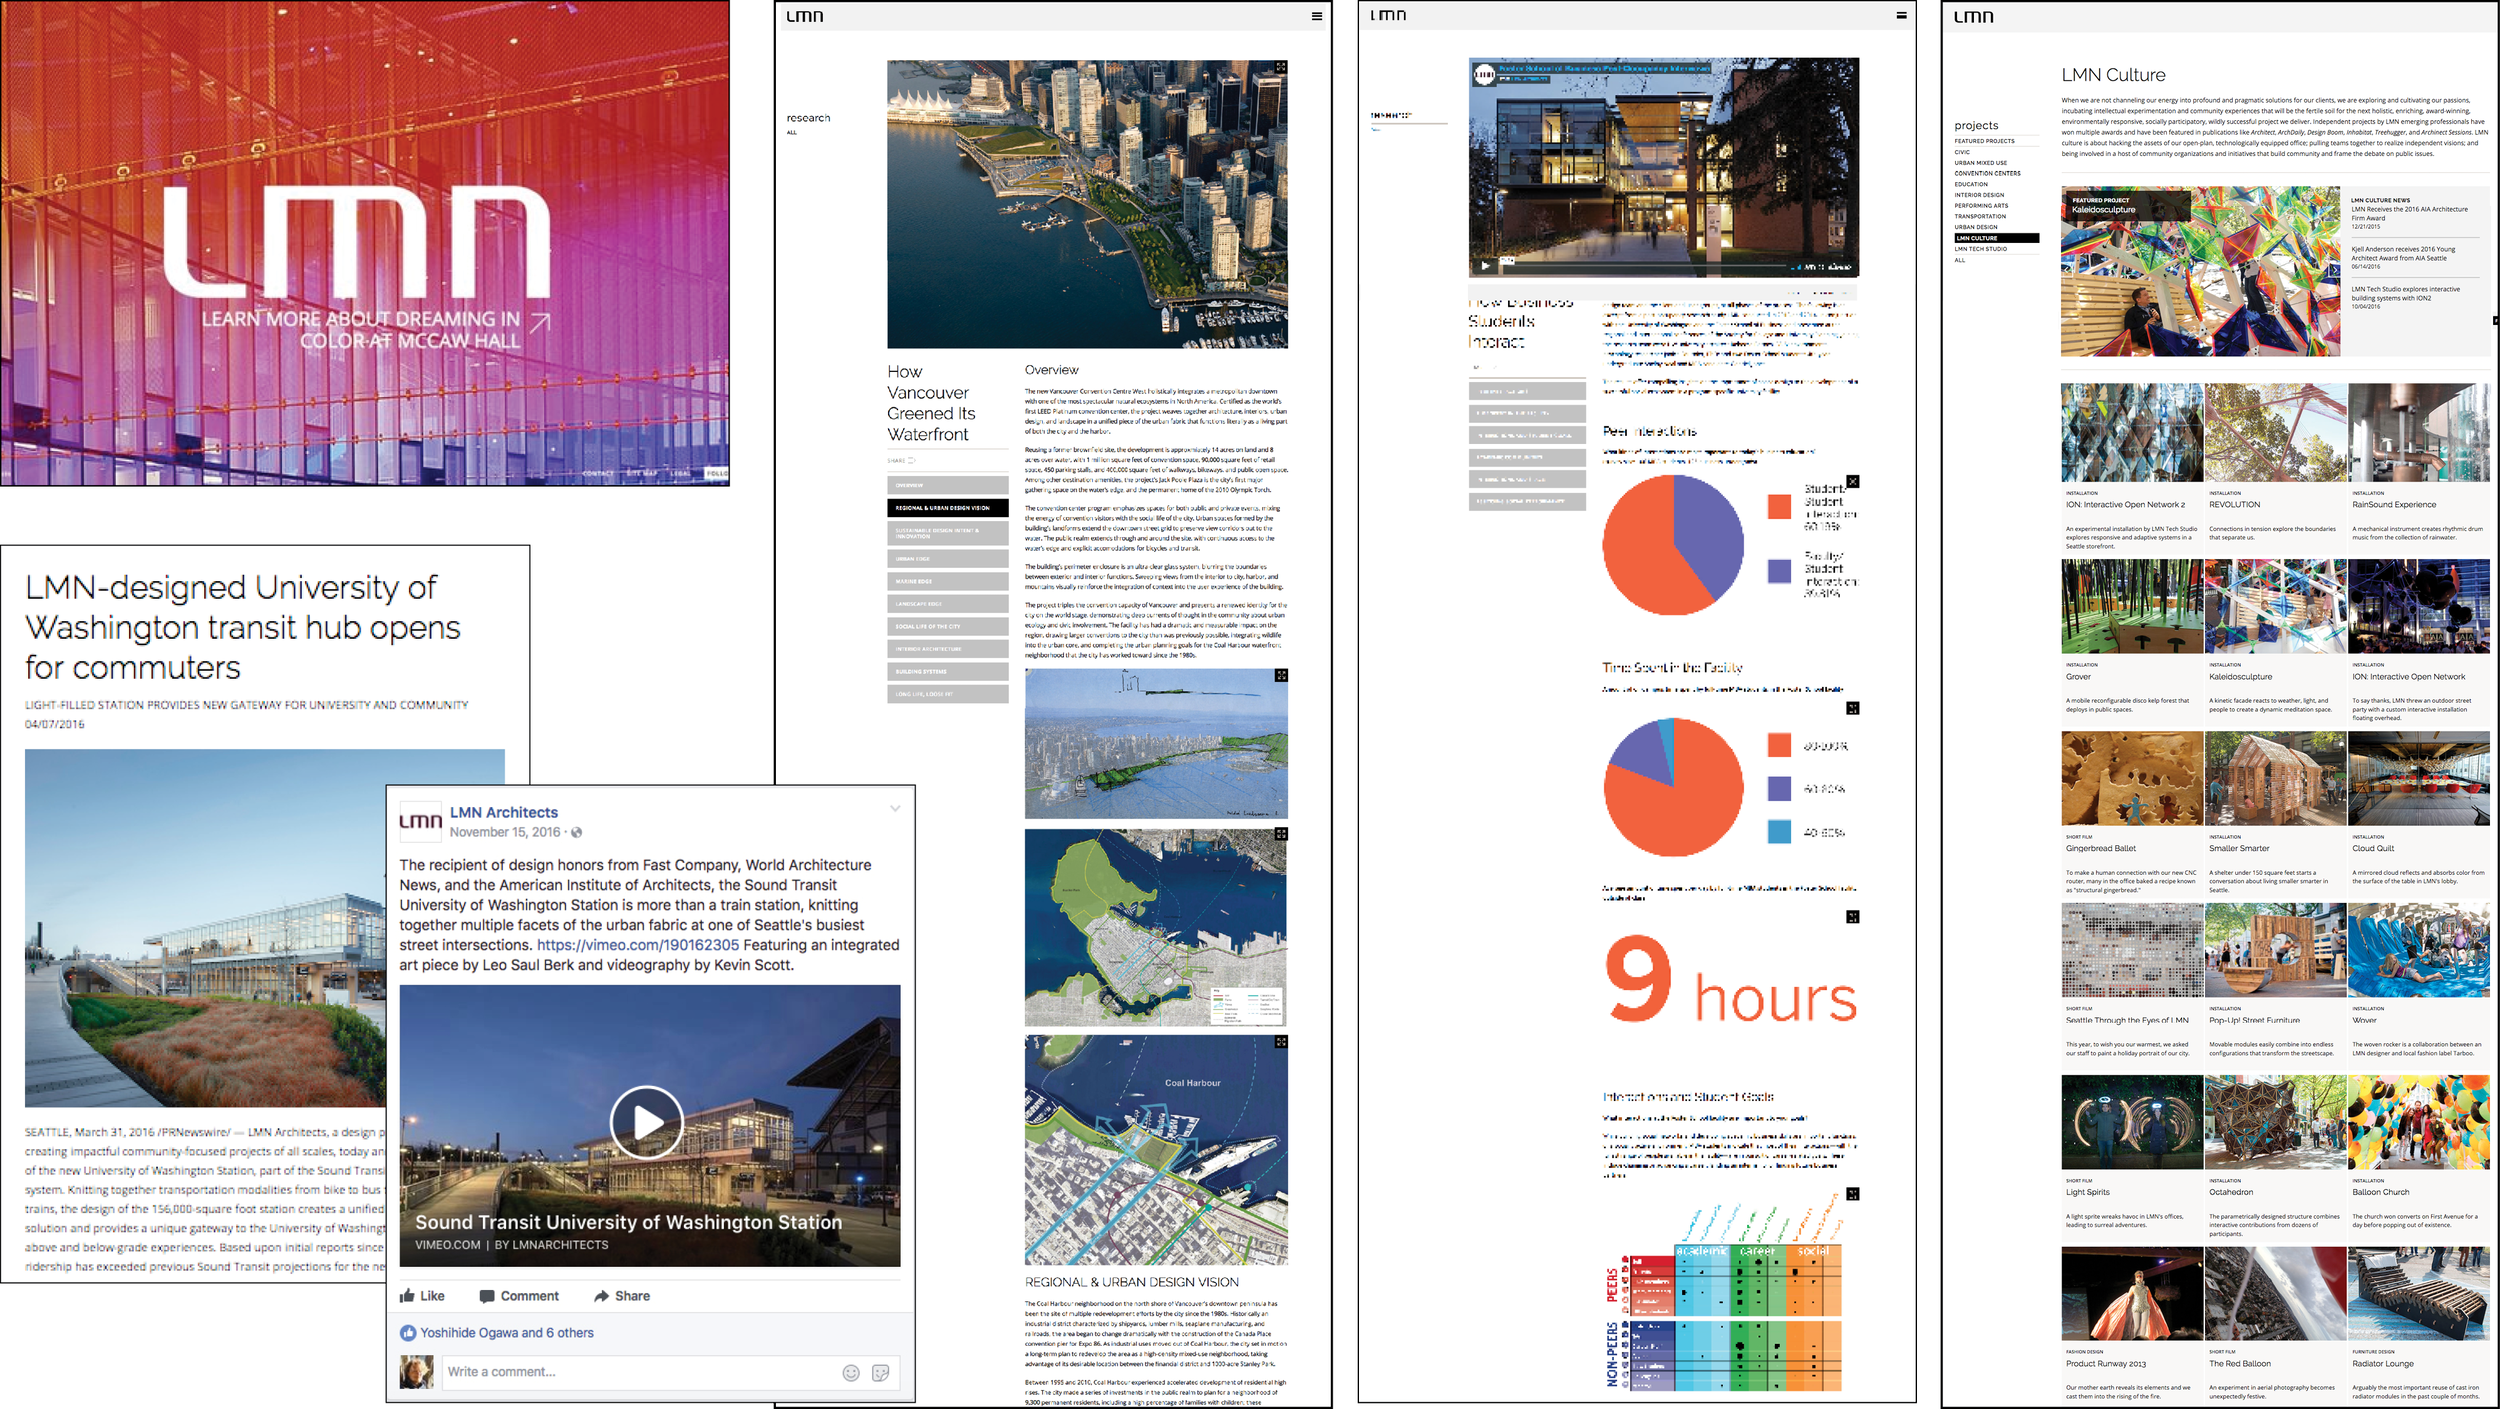
Task: Open hamburger menu on business students page
Action: pyautogui.click(x=1901, y=15)
